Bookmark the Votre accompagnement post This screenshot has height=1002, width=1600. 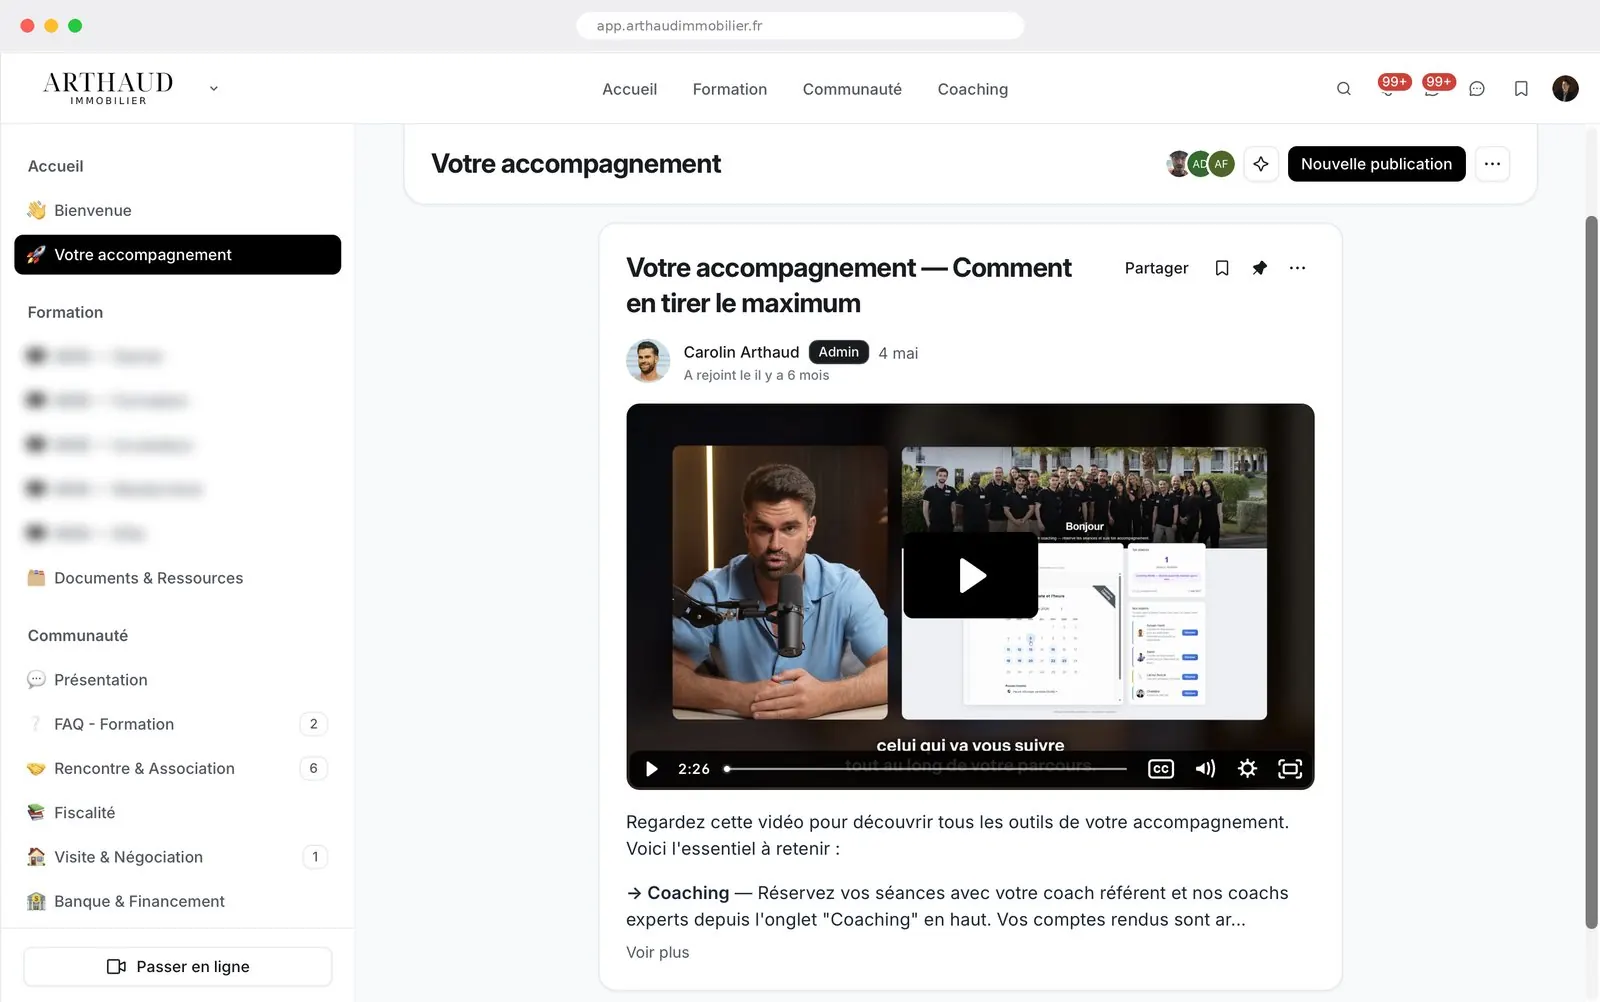pyautogui.click(x=1222, y=268)
